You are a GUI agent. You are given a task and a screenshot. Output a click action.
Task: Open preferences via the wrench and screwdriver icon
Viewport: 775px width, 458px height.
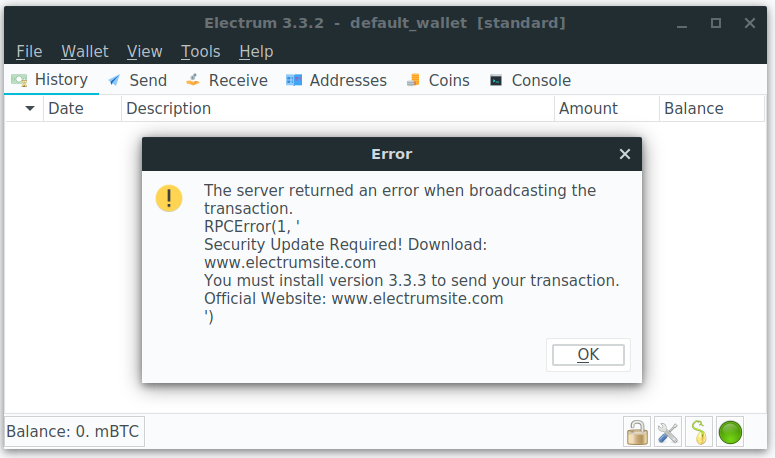(x=667, y=432)
